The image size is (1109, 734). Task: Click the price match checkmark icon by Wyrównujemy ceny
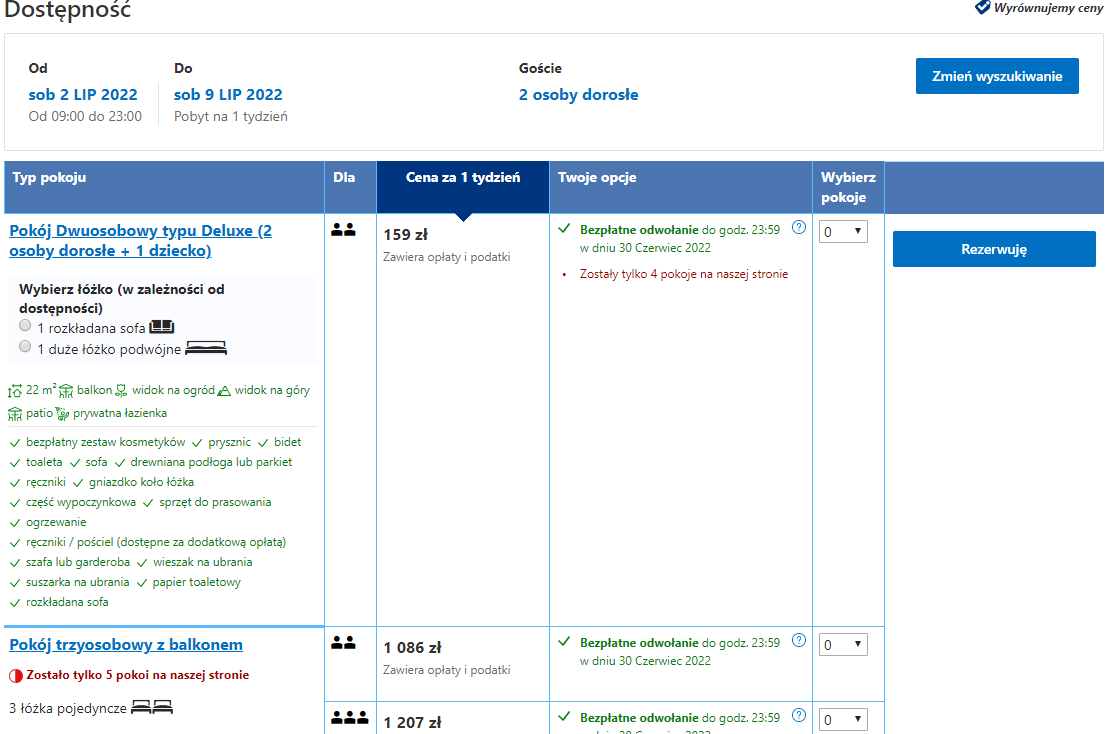tap(982, 8)
